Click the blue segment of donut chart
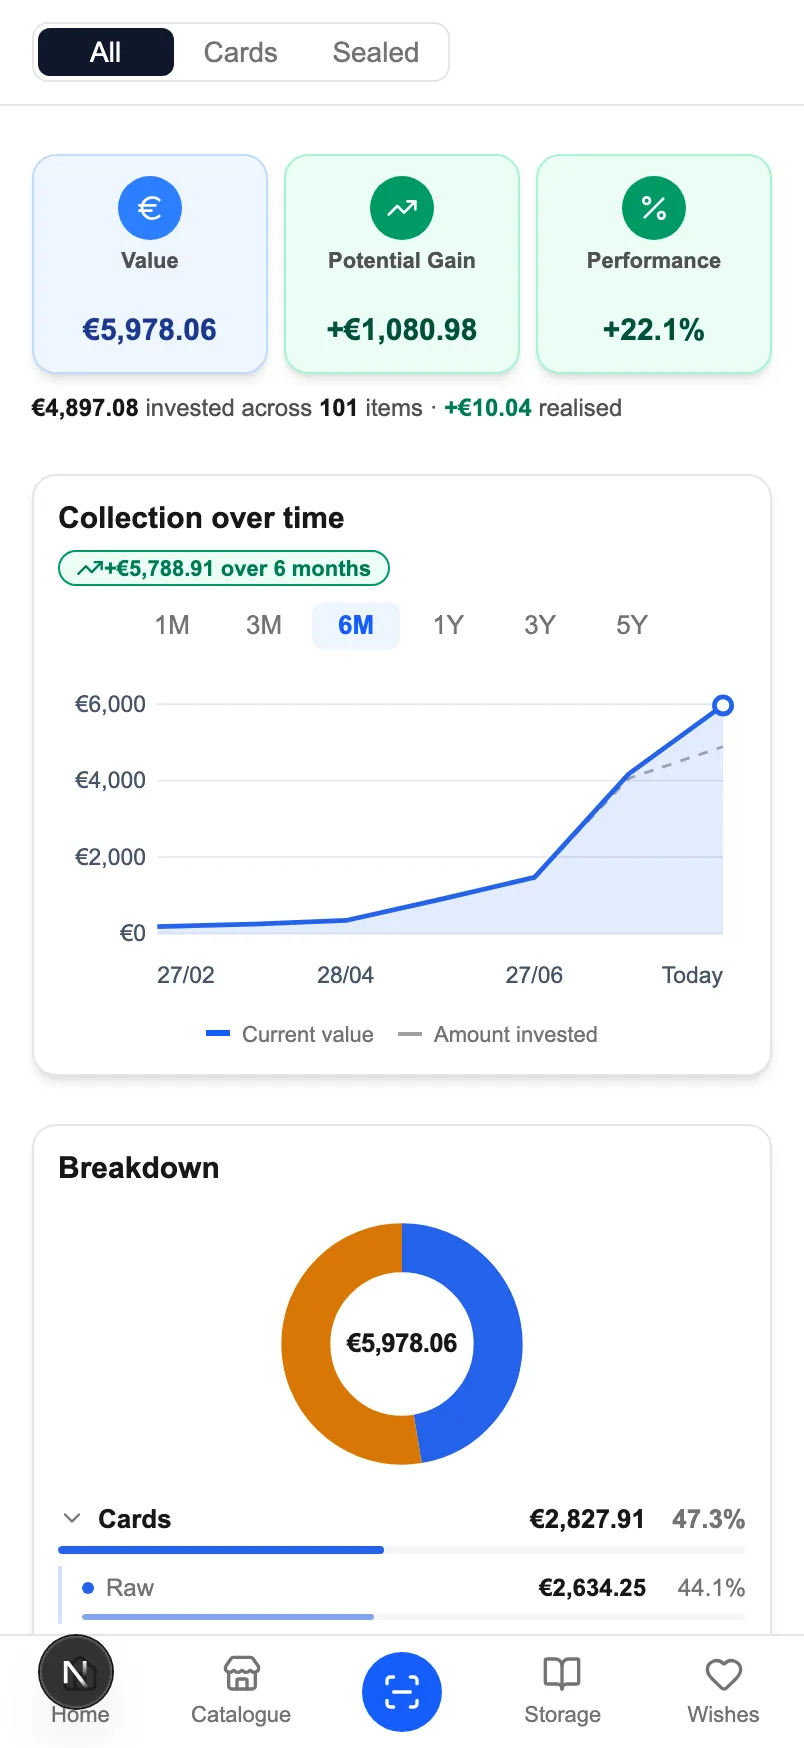This screenshot has height=1748, width=804. point(496,1340)
